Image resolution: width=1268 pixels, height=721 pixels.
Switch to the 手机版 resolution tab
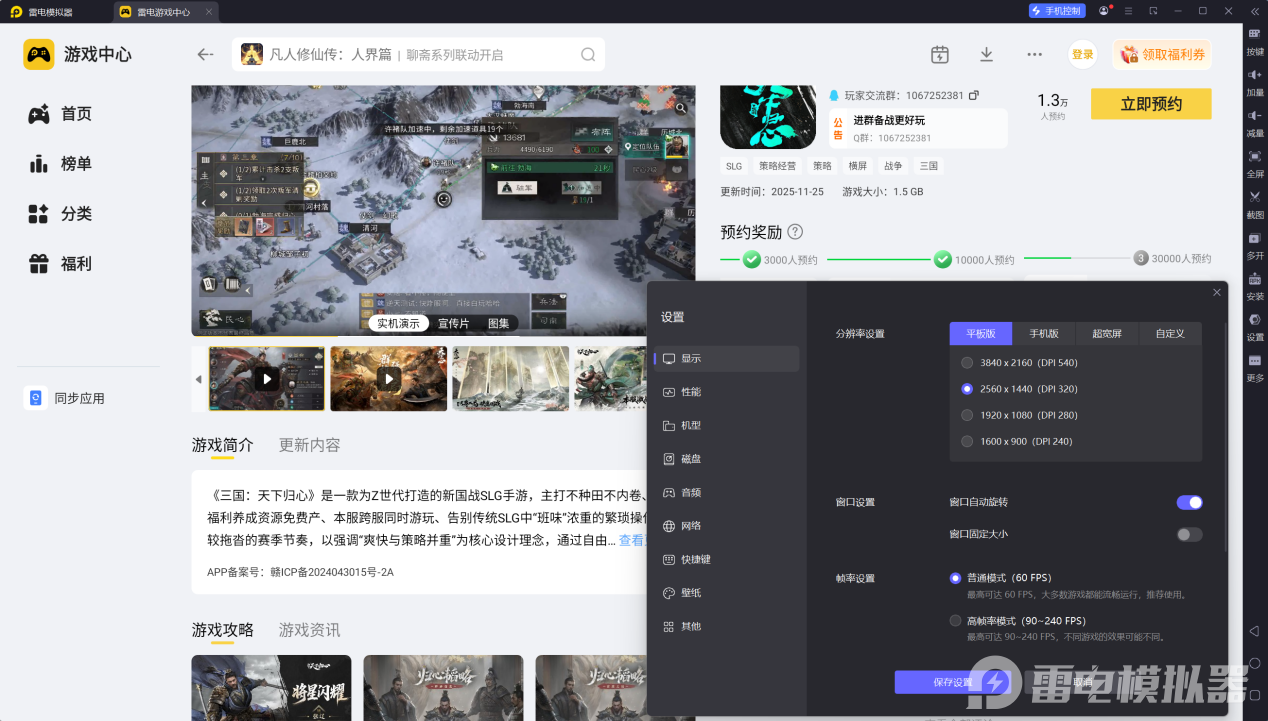(x=1044, y=334)
